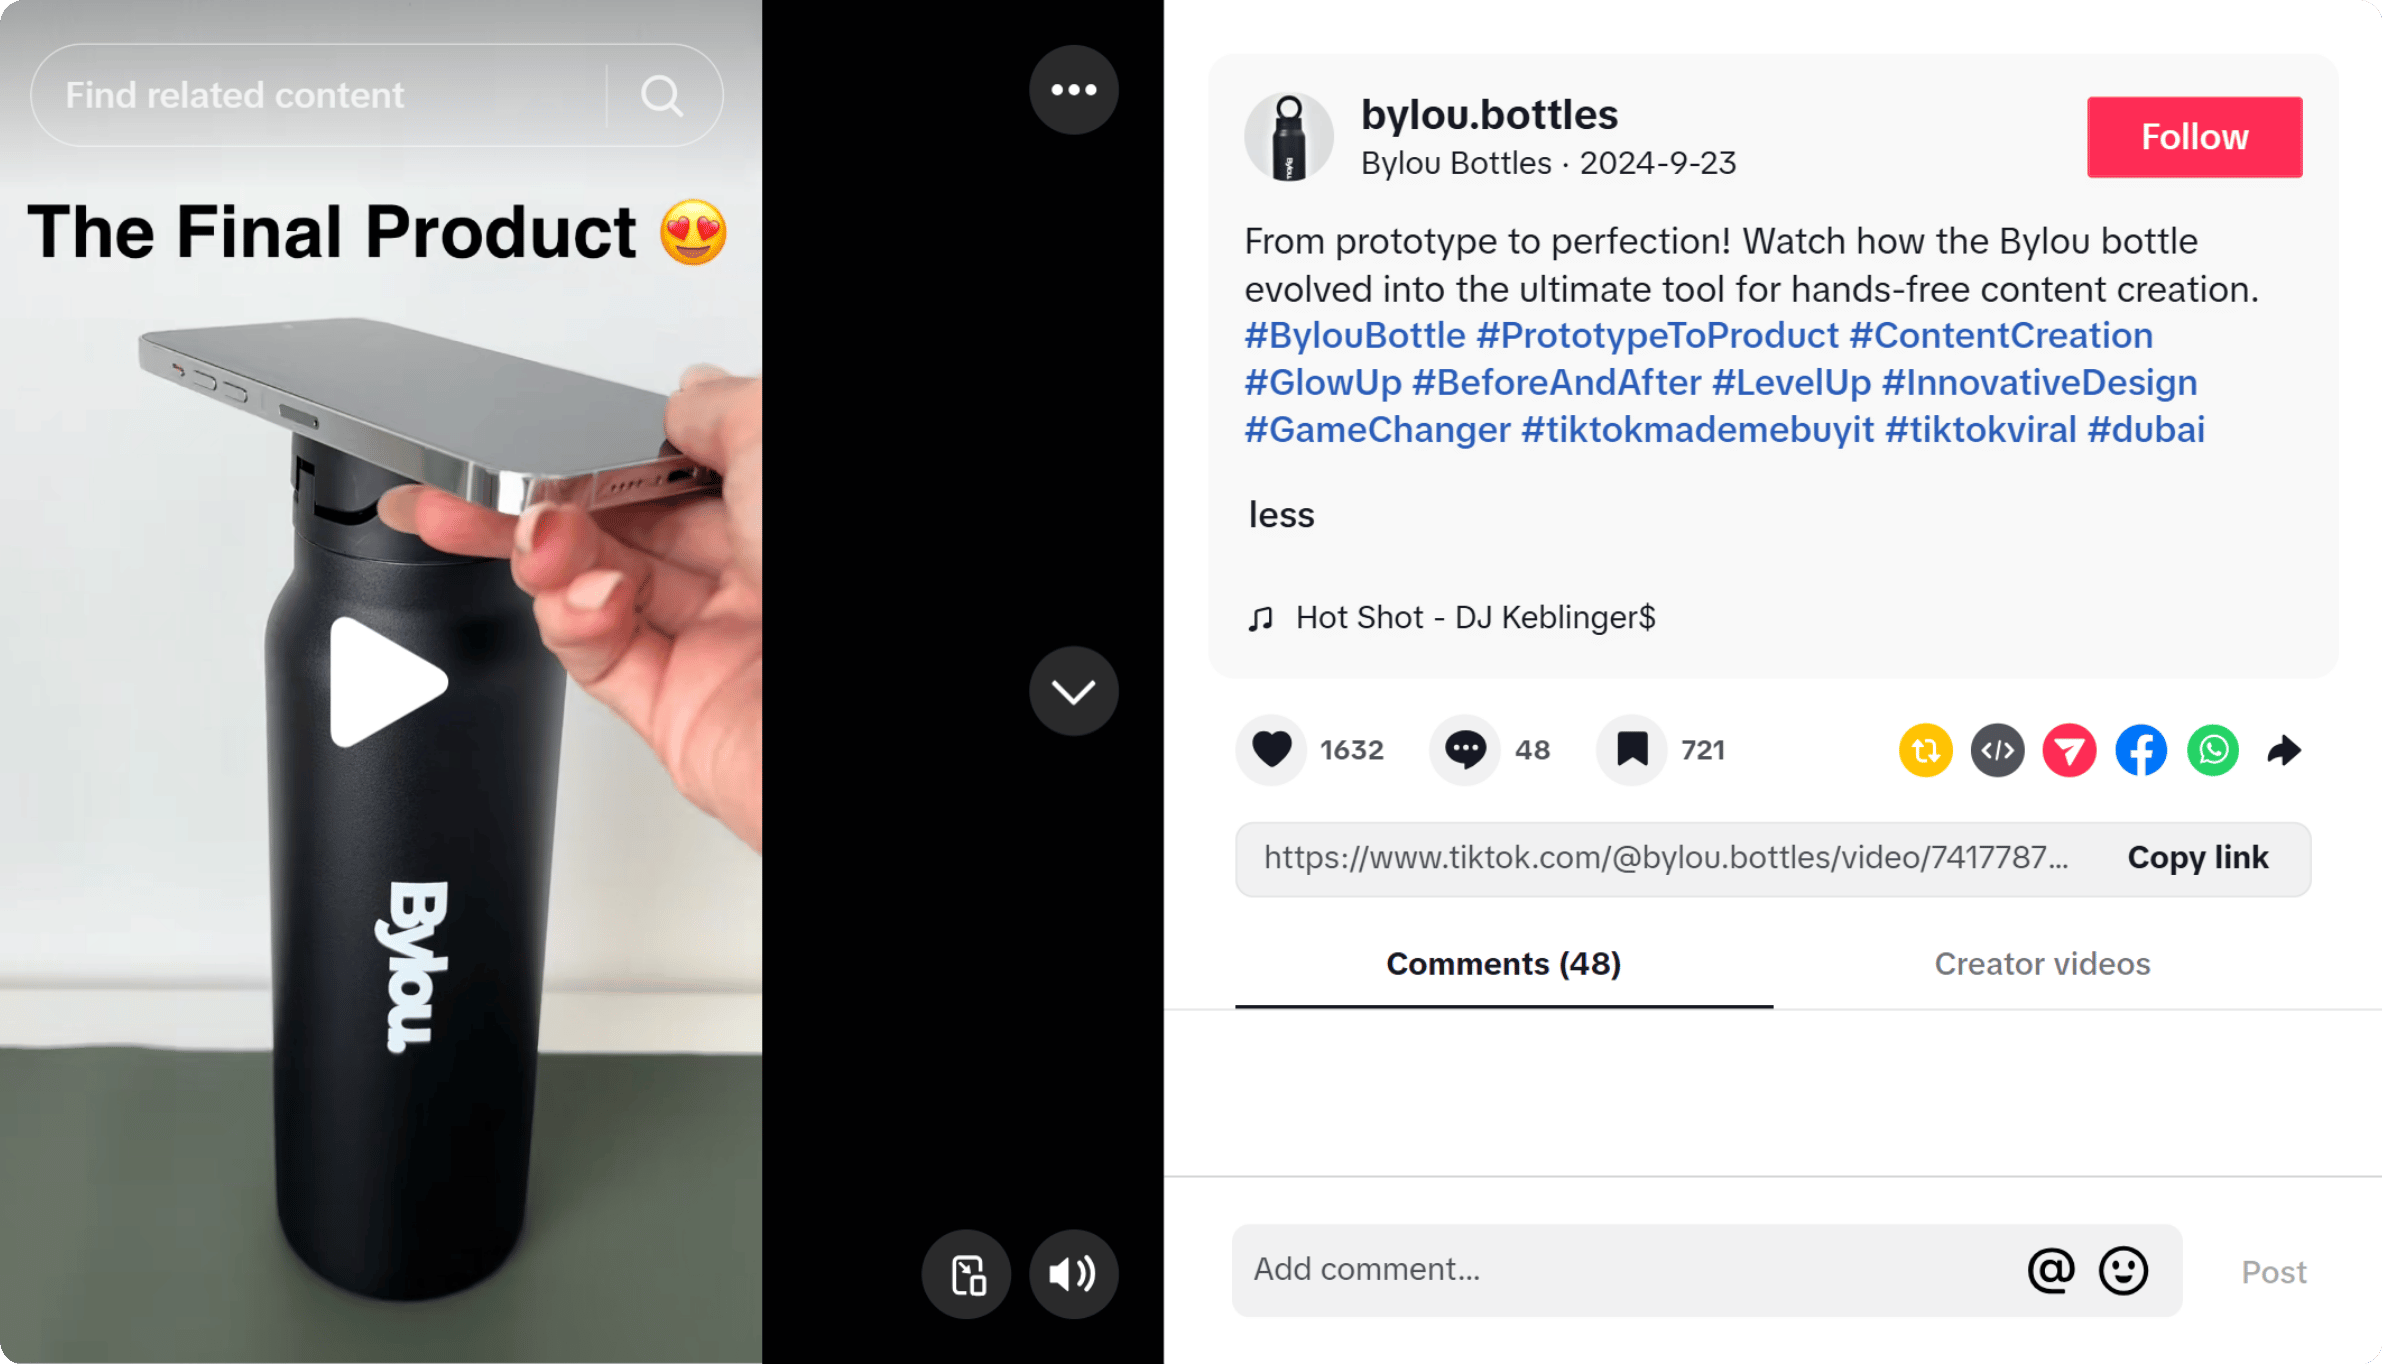Go to next video with down chevron
The image size is (2384, 1366).
tap(1073, 691)
